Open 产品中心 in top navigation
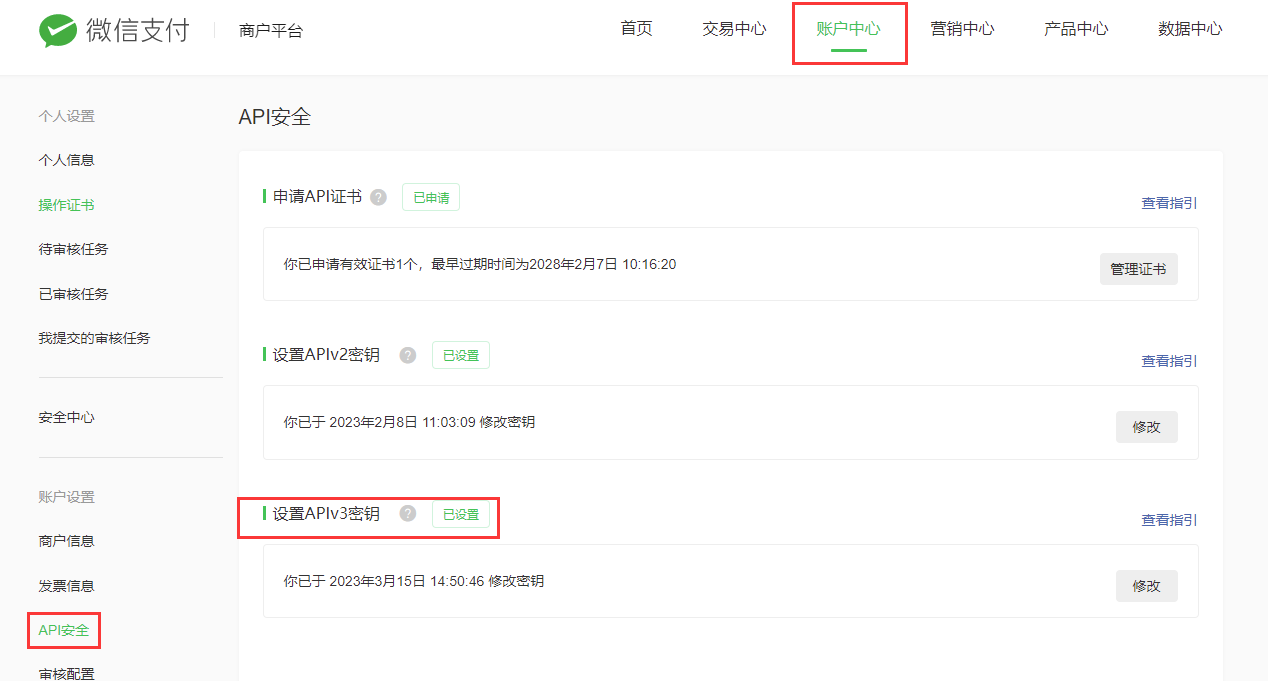The width and height of the screenshot is (1268, 681). (x=1076, y=29)
